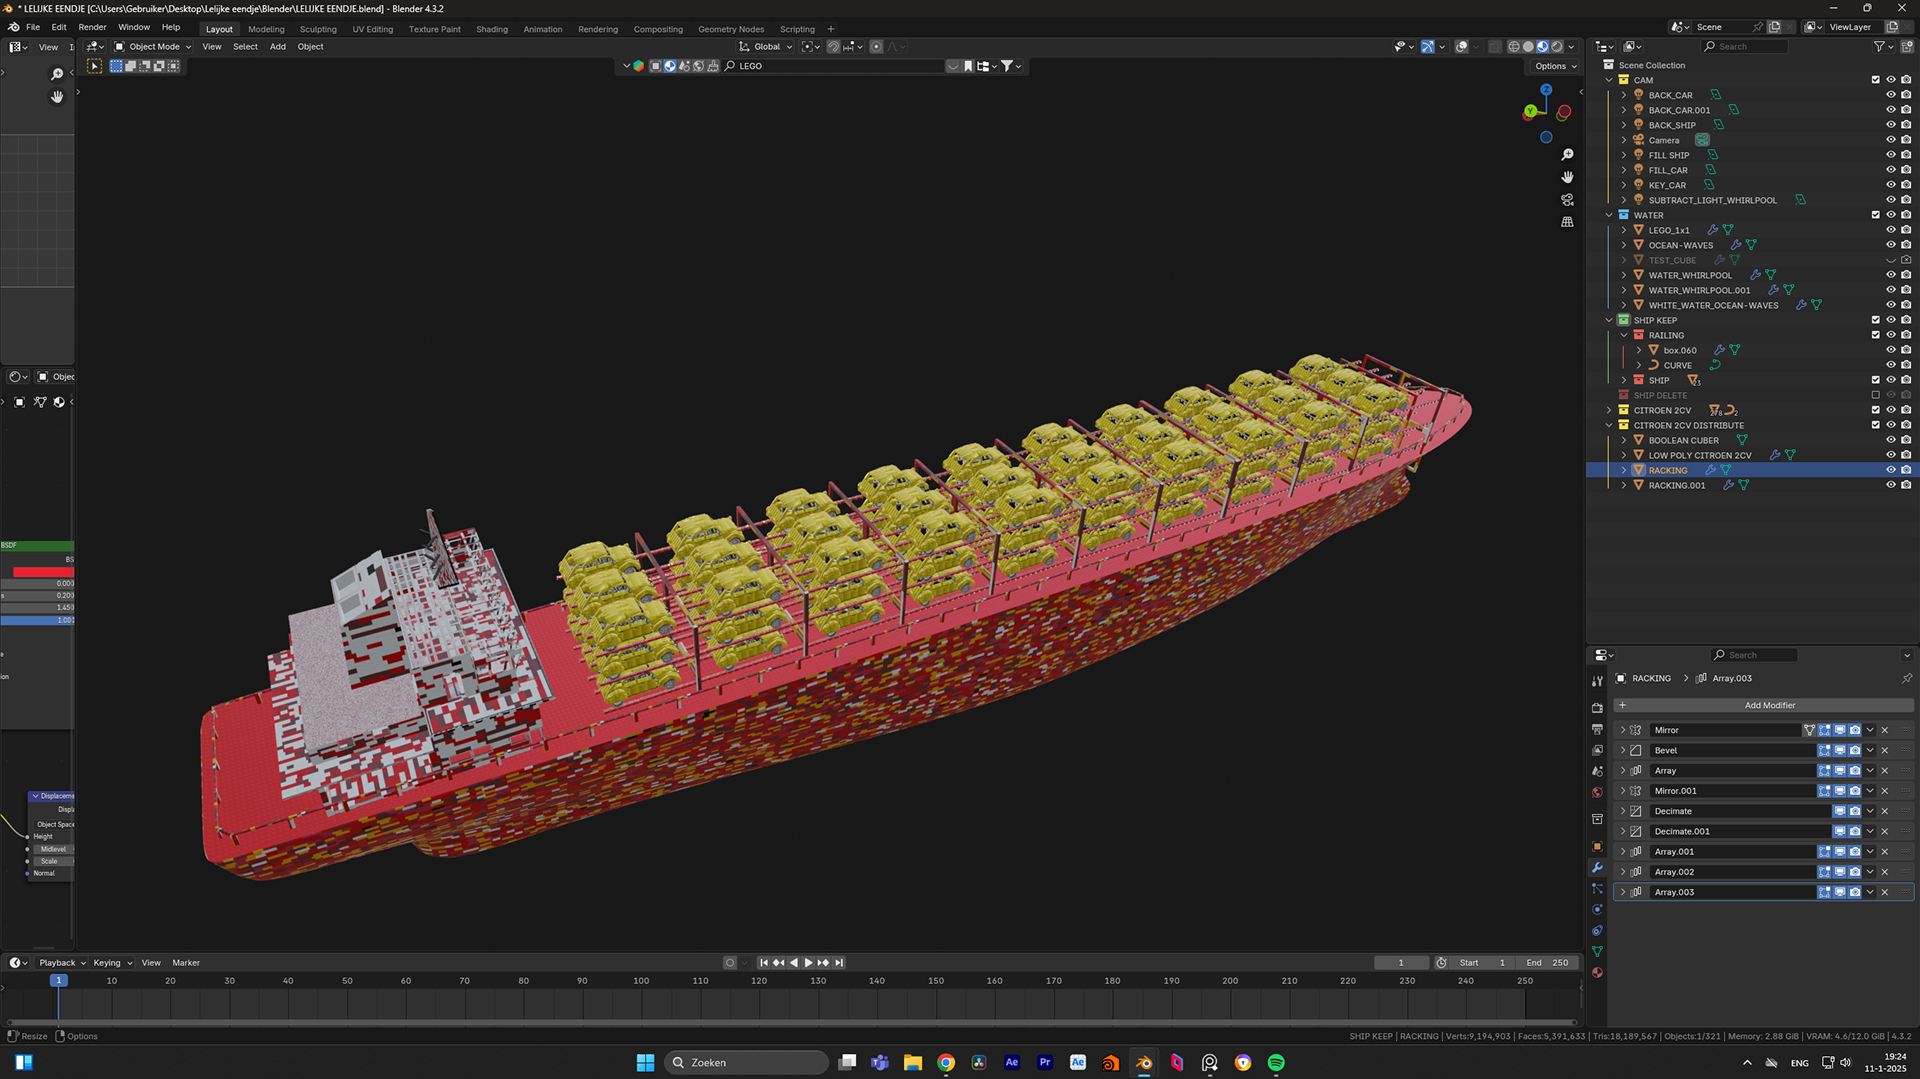Switch perspective/orthographic grid gizmo
The image size is (1920, 1079).
pyautogui.click(x=1567, y=222)
